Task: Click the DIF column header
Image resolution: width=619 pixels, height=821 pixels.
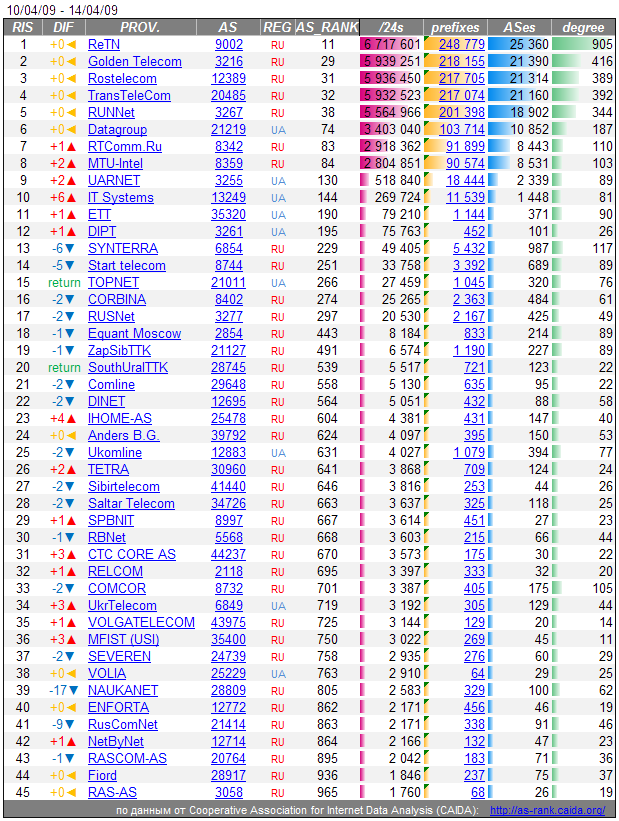Action: 63,27
